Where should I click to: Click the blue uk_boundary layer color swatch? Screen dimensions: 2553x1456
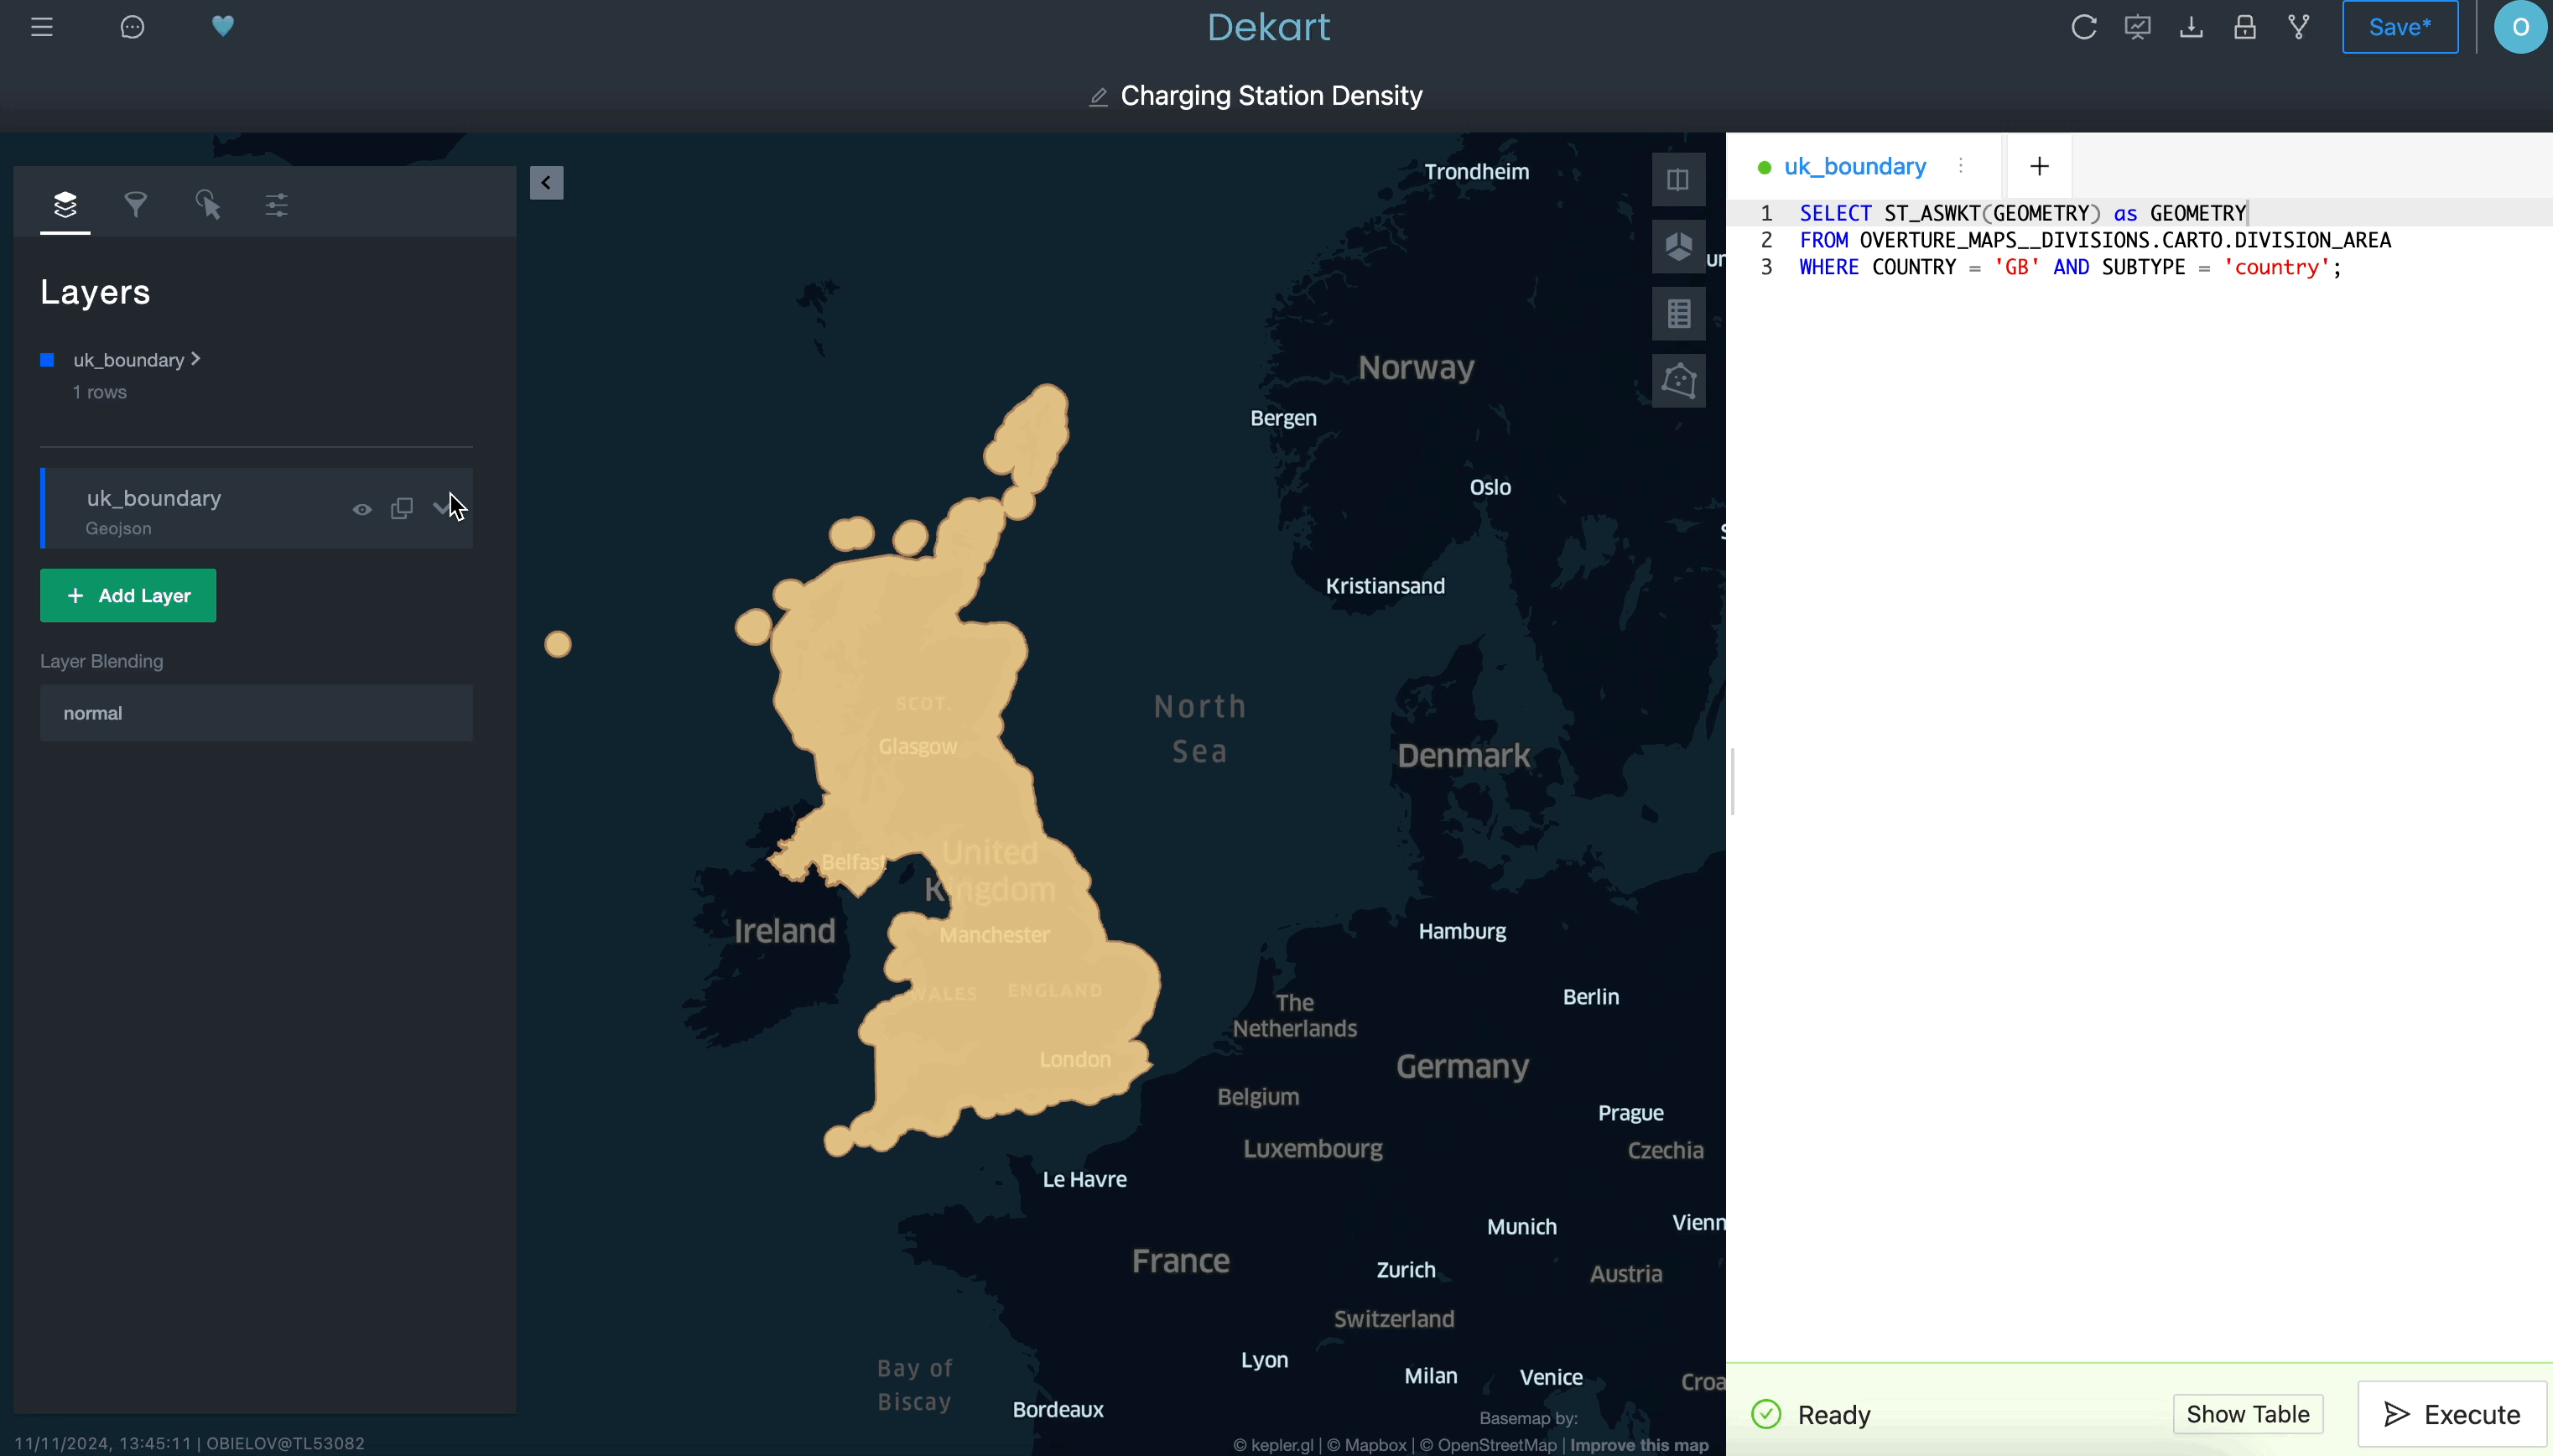(48, 360)
